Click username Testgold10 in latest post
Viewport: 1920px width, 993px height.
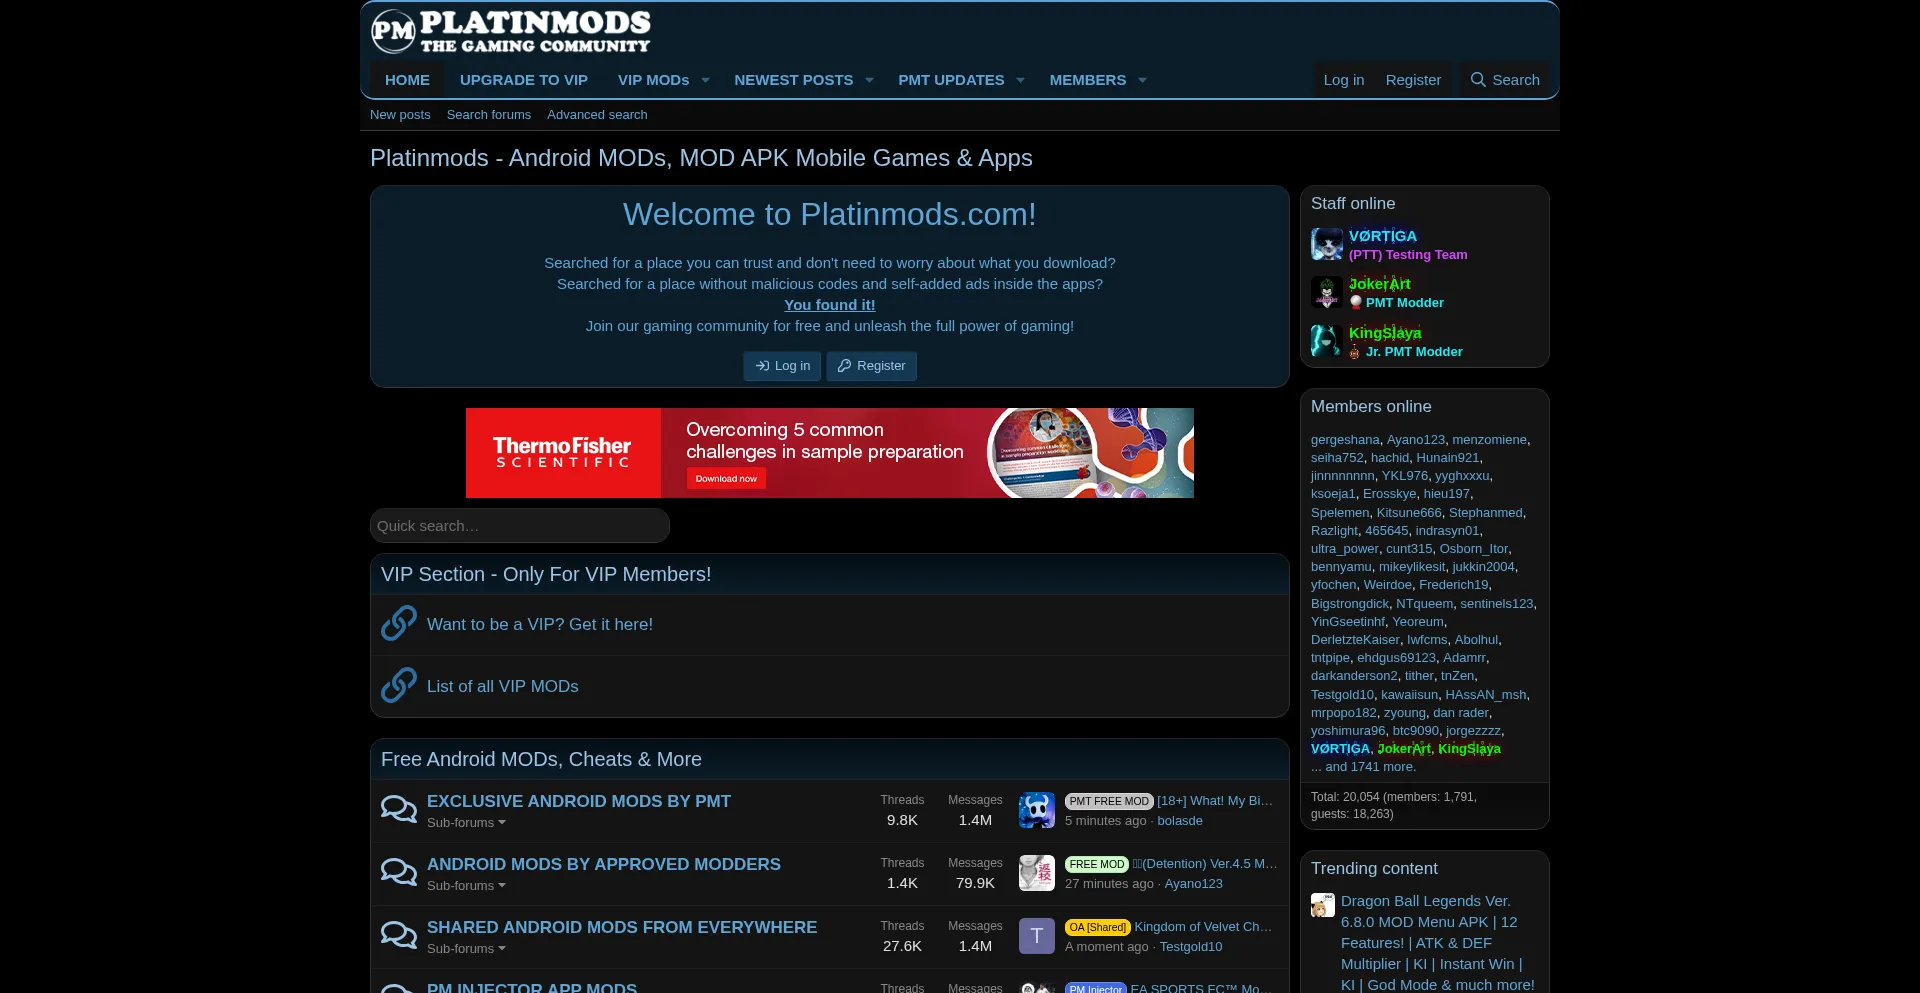(1191, 947)
